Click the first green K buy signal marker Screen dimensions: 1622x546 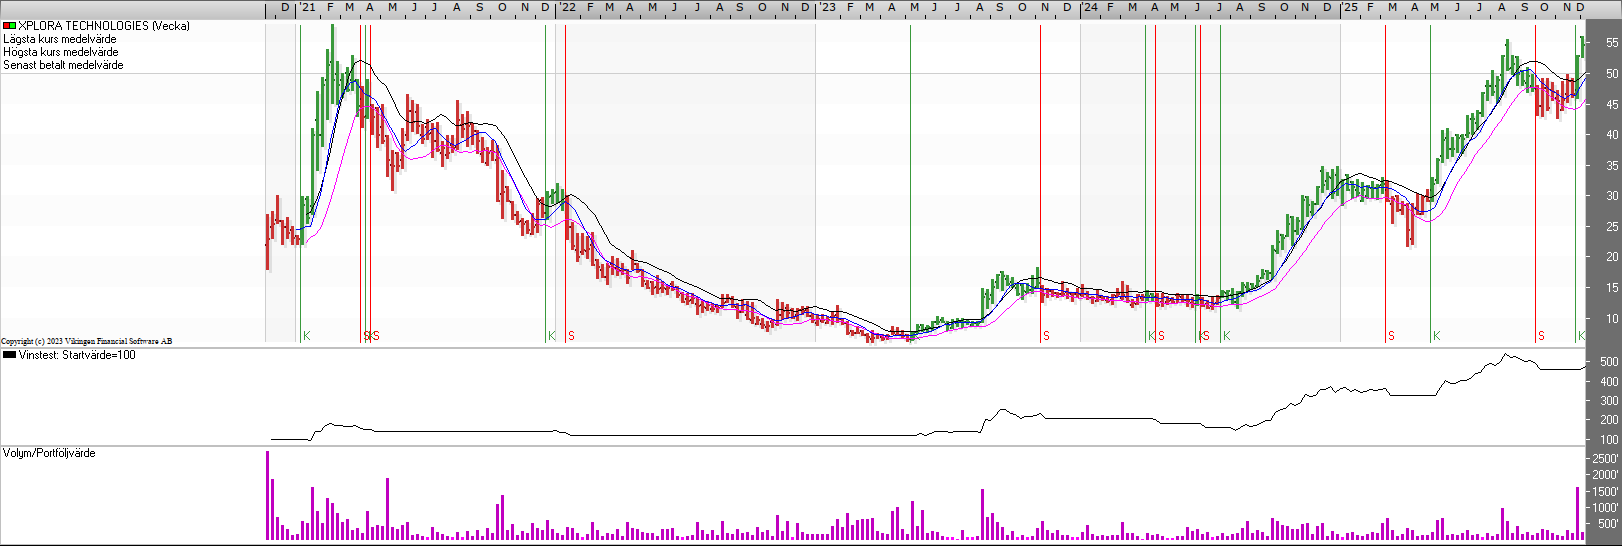tap(306, 336)
